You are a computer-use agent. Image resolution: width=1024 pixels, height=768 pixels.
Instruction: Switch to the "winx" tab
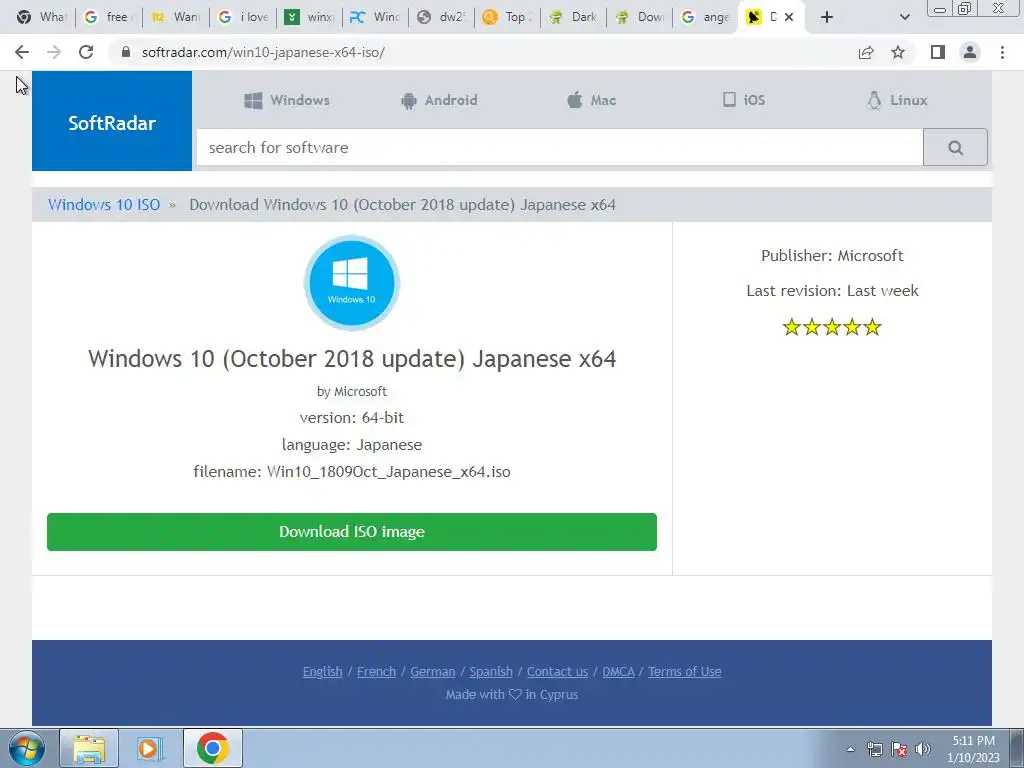pos(310,18)
